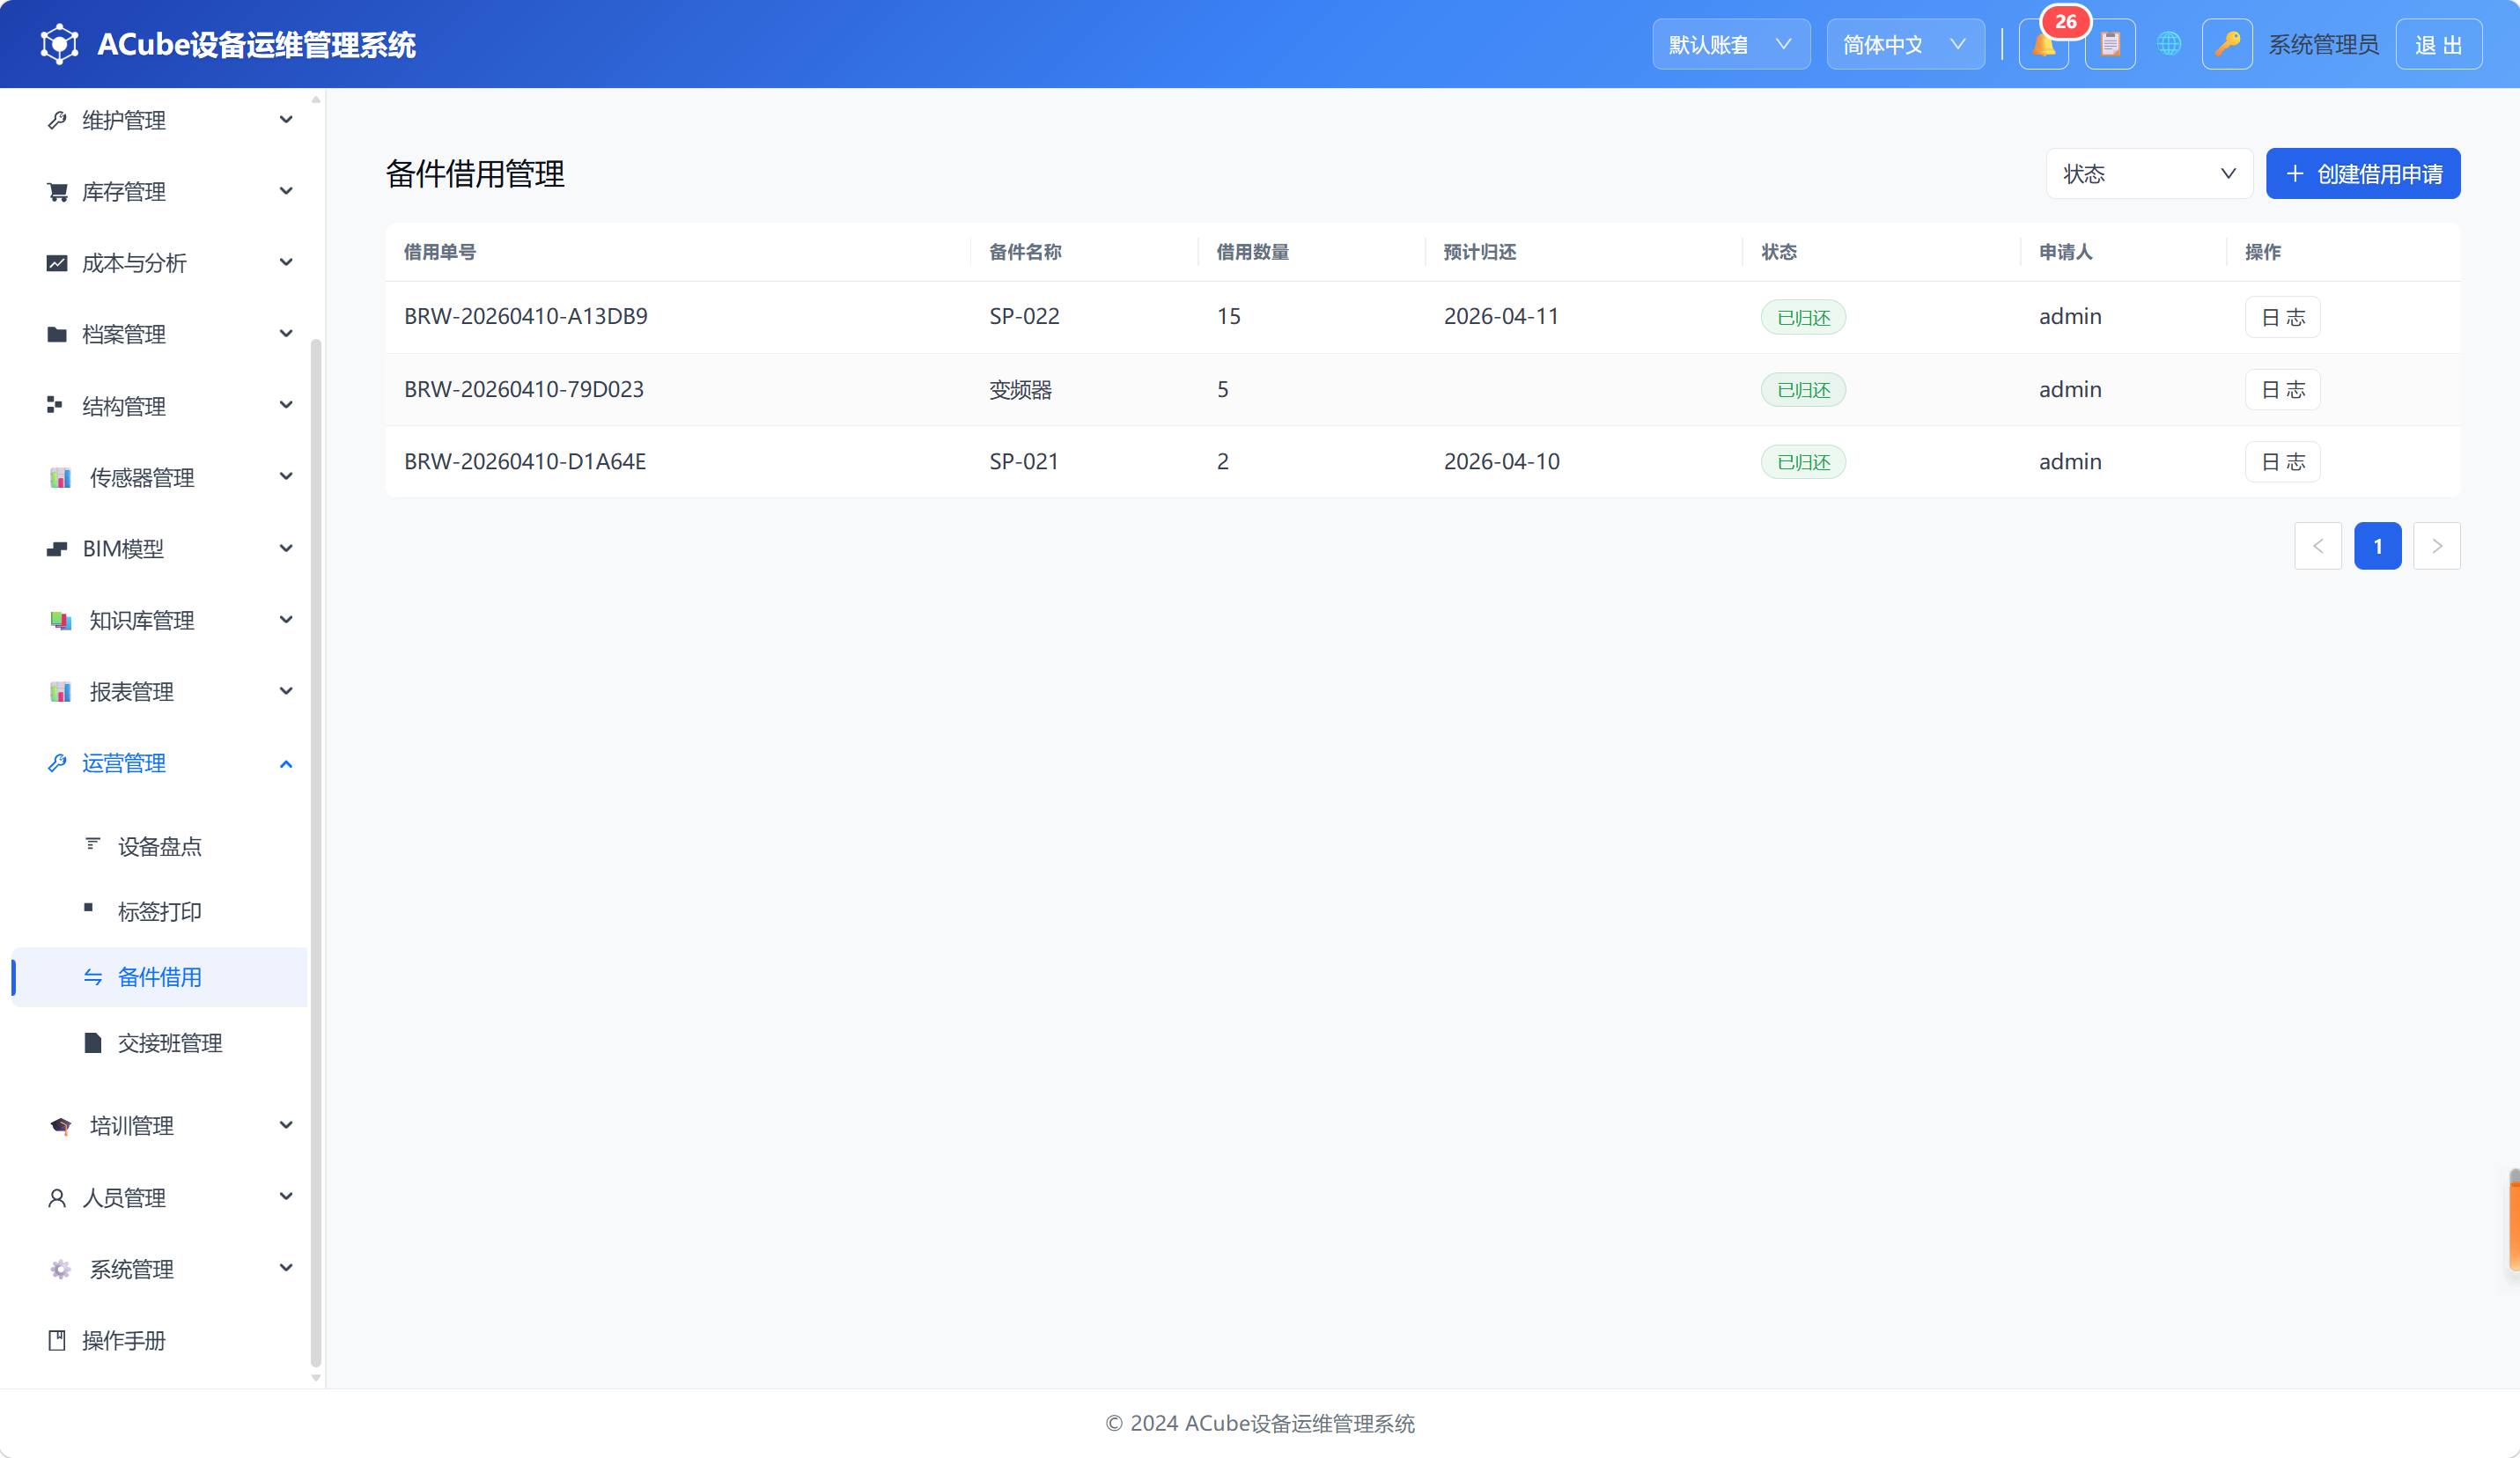Expand the 报表管理 menu chevron
Viewport: 2520px width, 1458px height.
(286, 692)
